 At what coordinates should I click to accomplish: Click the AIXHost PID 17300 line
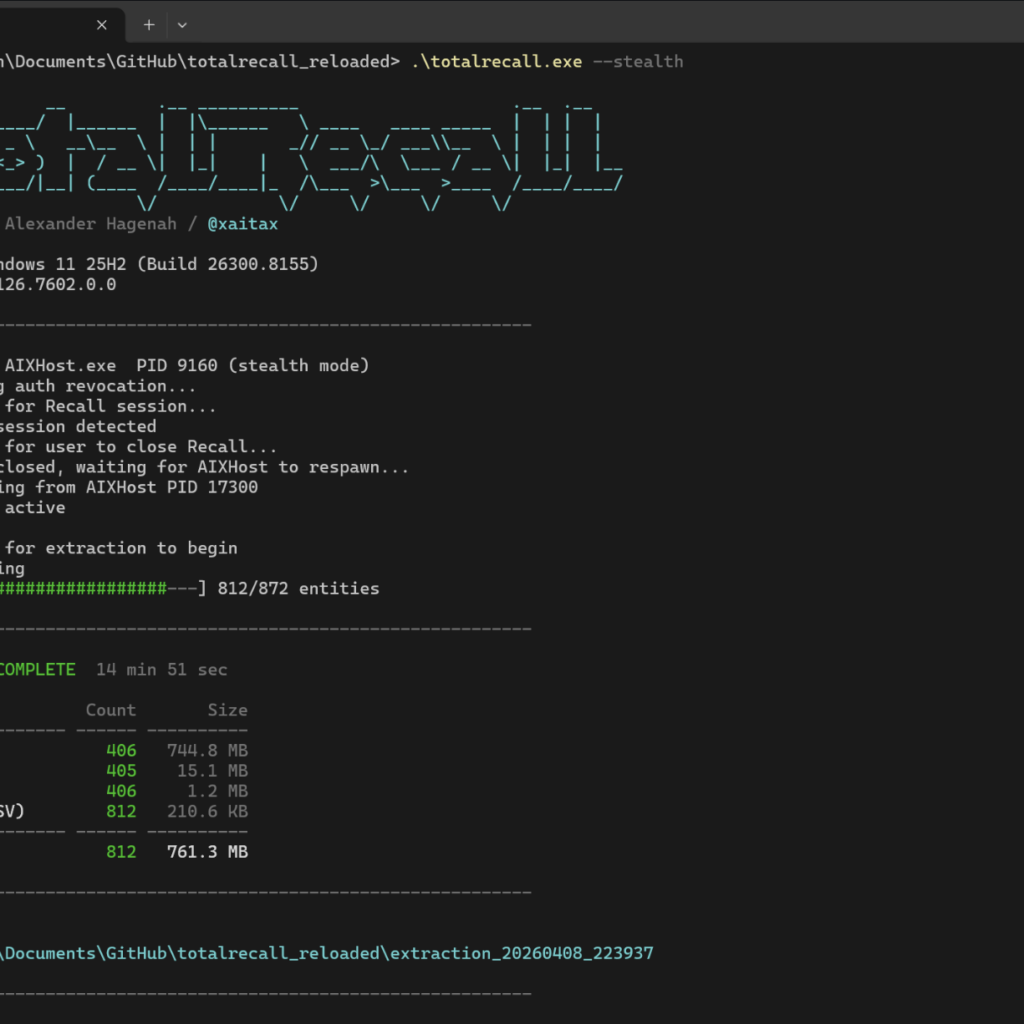[129, 487]
